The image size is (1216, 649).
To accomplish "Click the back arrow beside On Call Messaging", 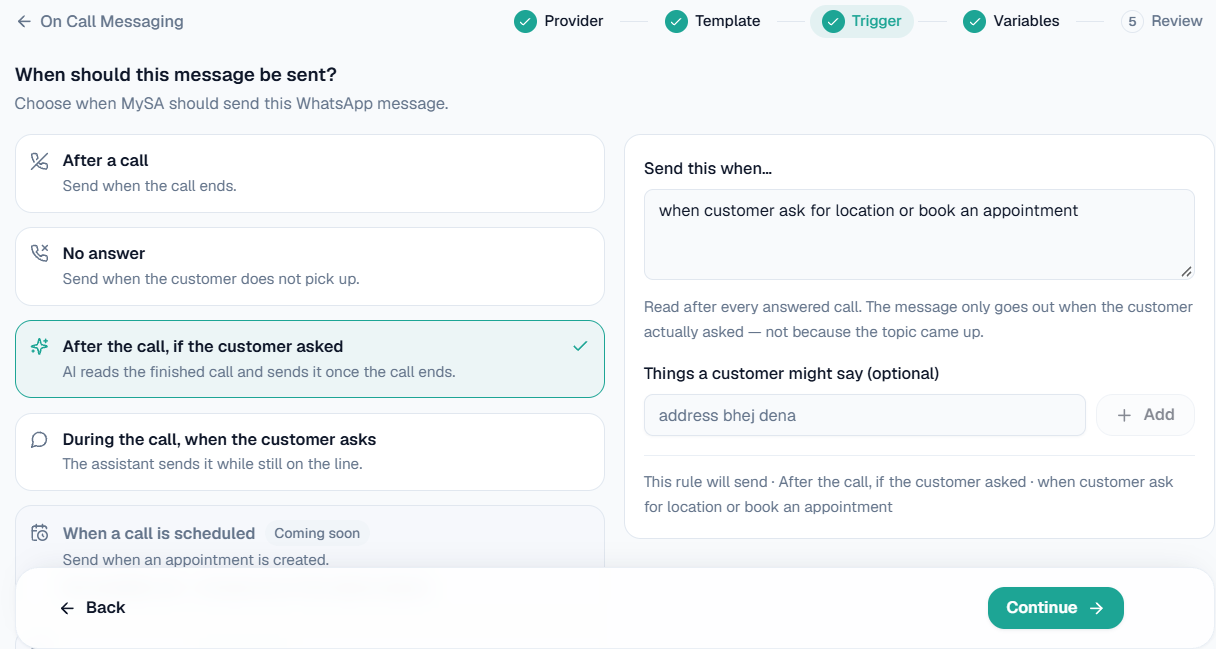I will 24,21.
